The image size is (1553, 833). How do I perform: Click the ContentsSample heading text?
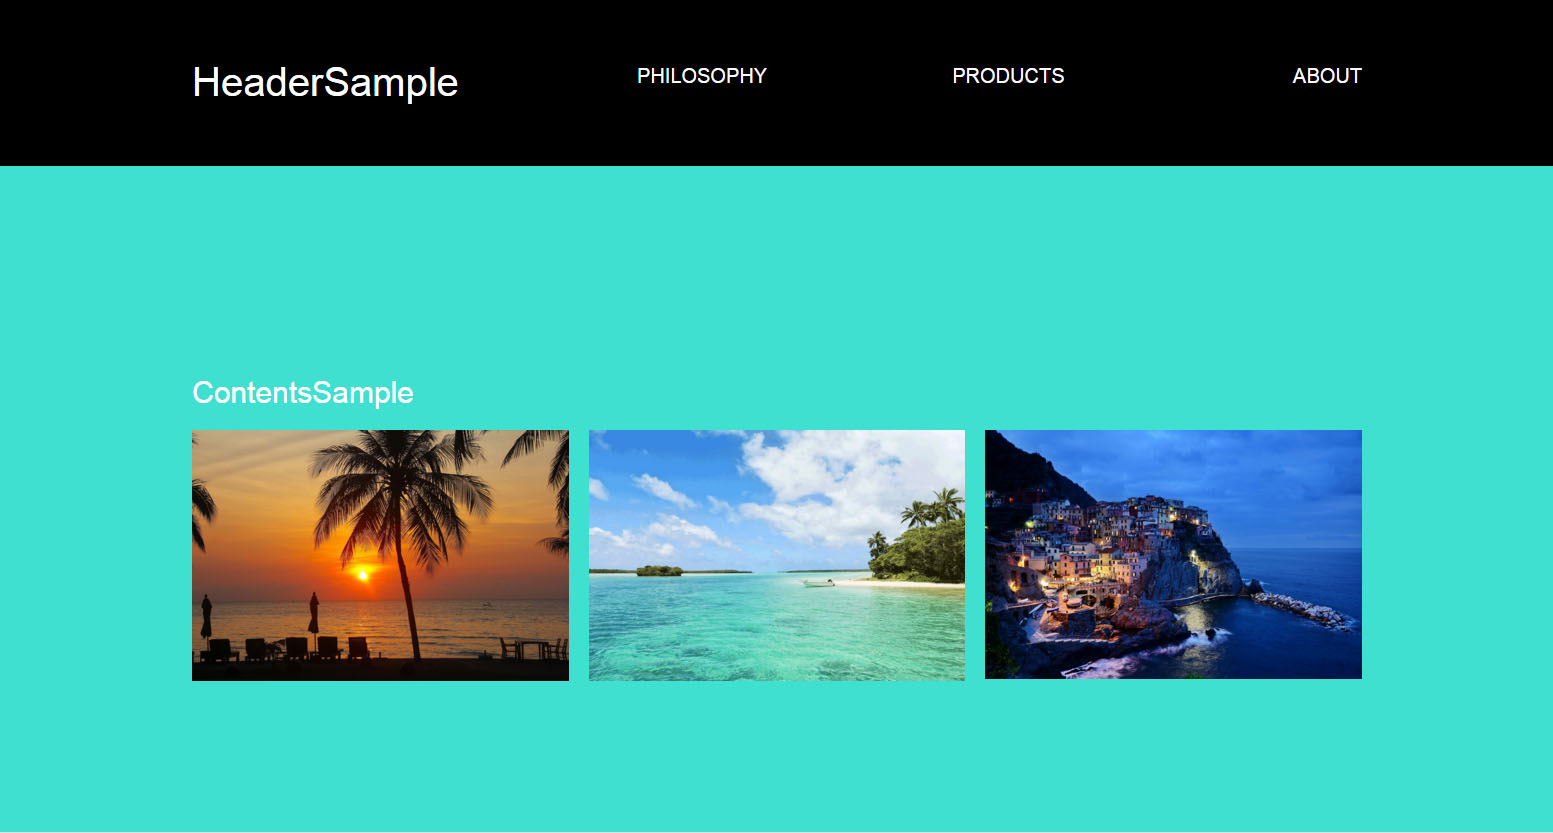pos(303,393)
